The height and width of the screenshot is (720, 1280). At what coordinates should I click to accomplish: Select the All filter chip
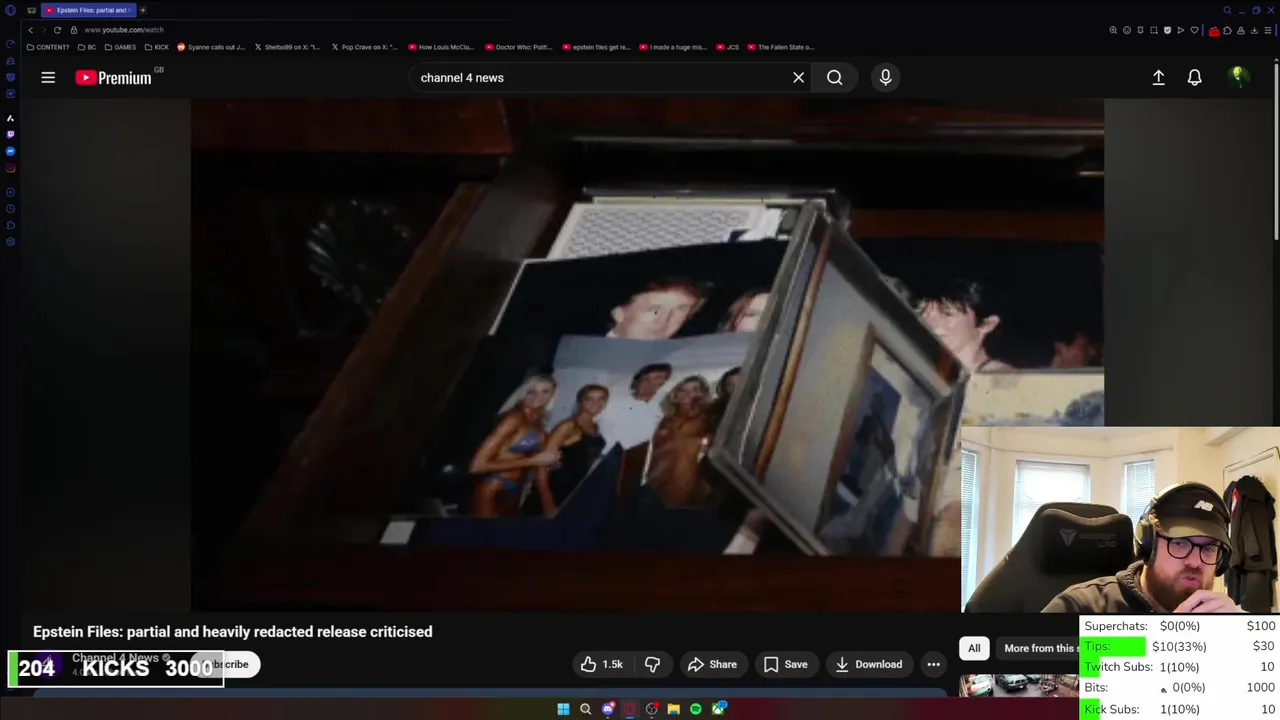click(974, 648)
